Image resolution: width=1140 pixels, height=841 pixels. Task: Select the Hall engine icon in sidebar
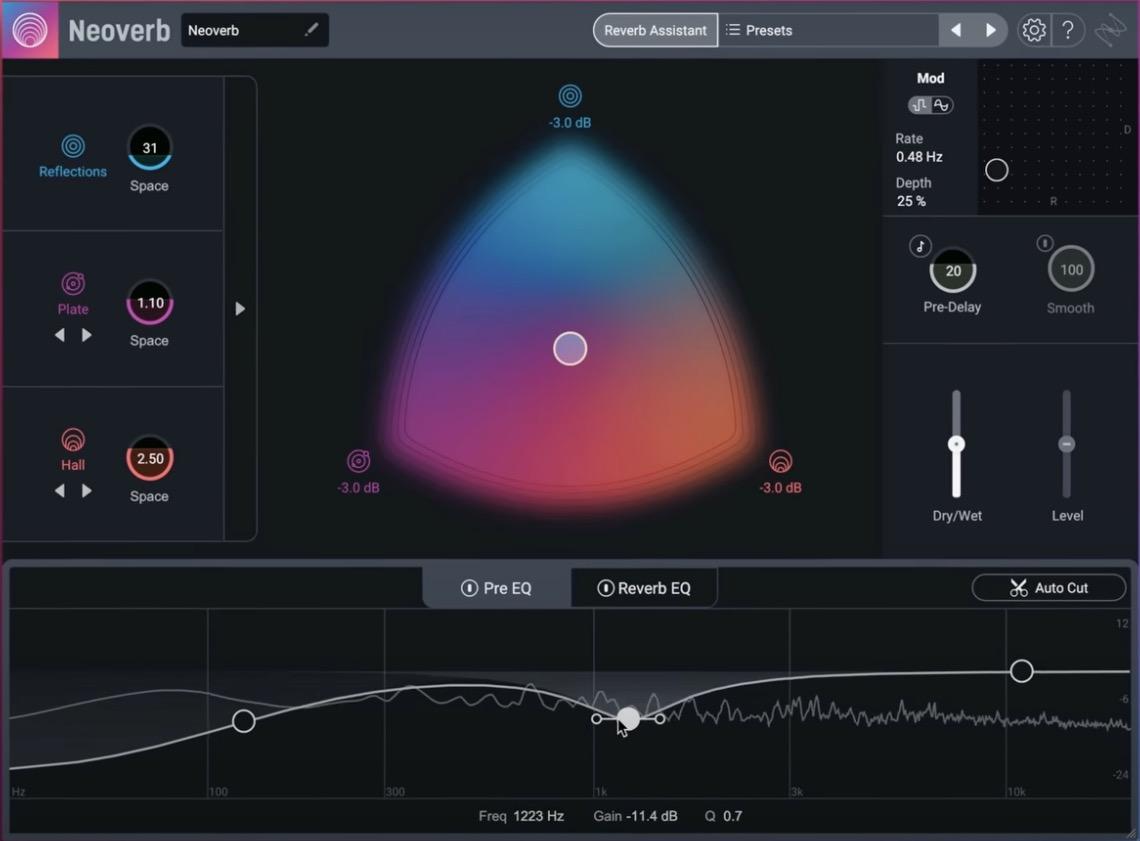[x=73, y=440]
